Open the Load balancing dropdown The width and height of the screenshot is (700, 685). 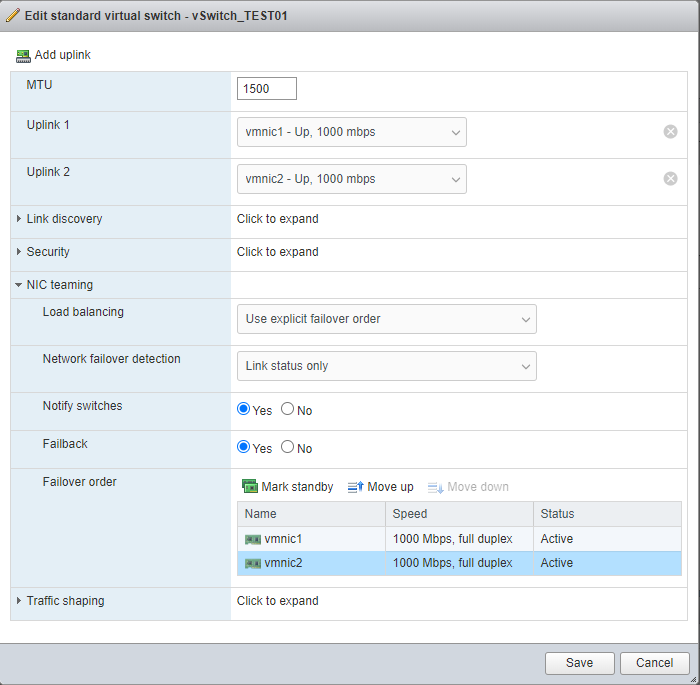point(387,319)
